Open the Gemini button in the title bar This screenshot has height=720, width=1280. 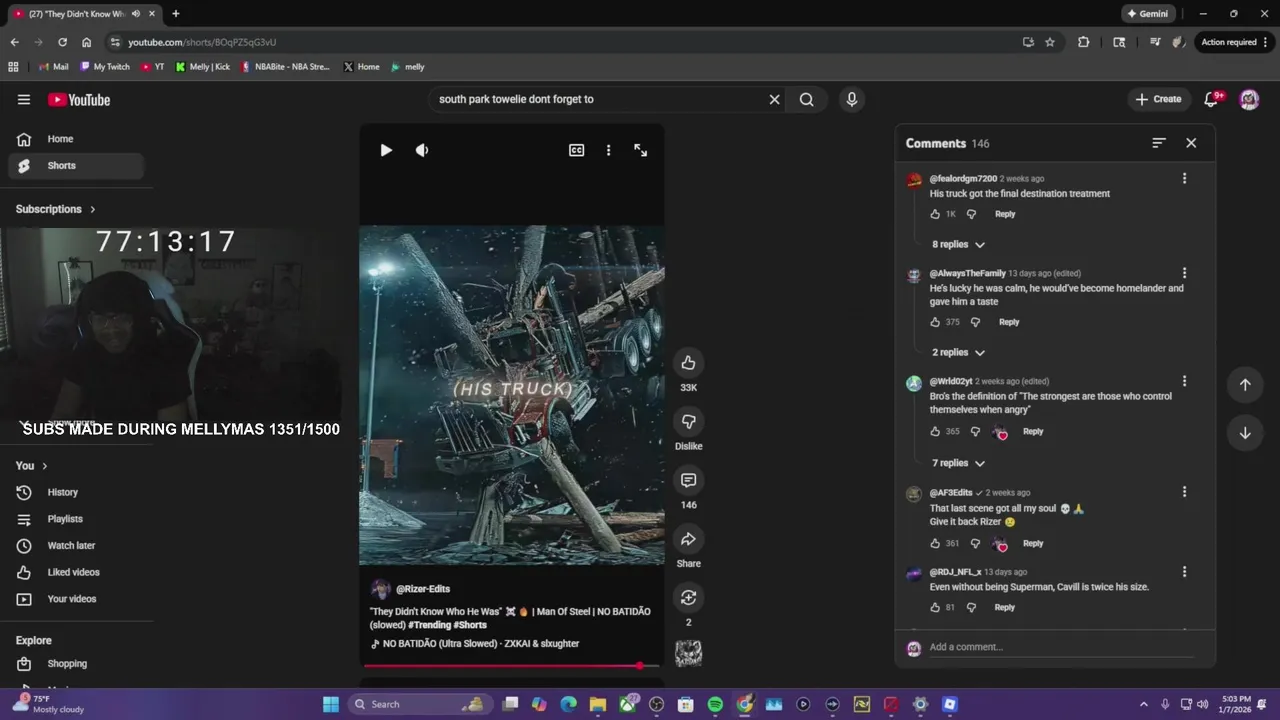pyautogui.click(x=1147, y=14)
